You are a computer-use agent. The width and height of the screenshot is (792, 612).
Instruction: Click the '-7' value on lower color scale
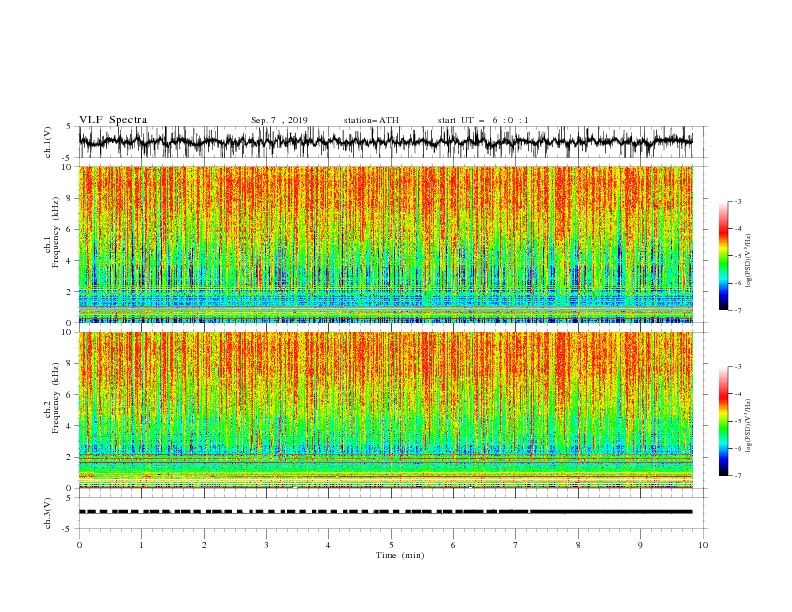pos(737,475)
